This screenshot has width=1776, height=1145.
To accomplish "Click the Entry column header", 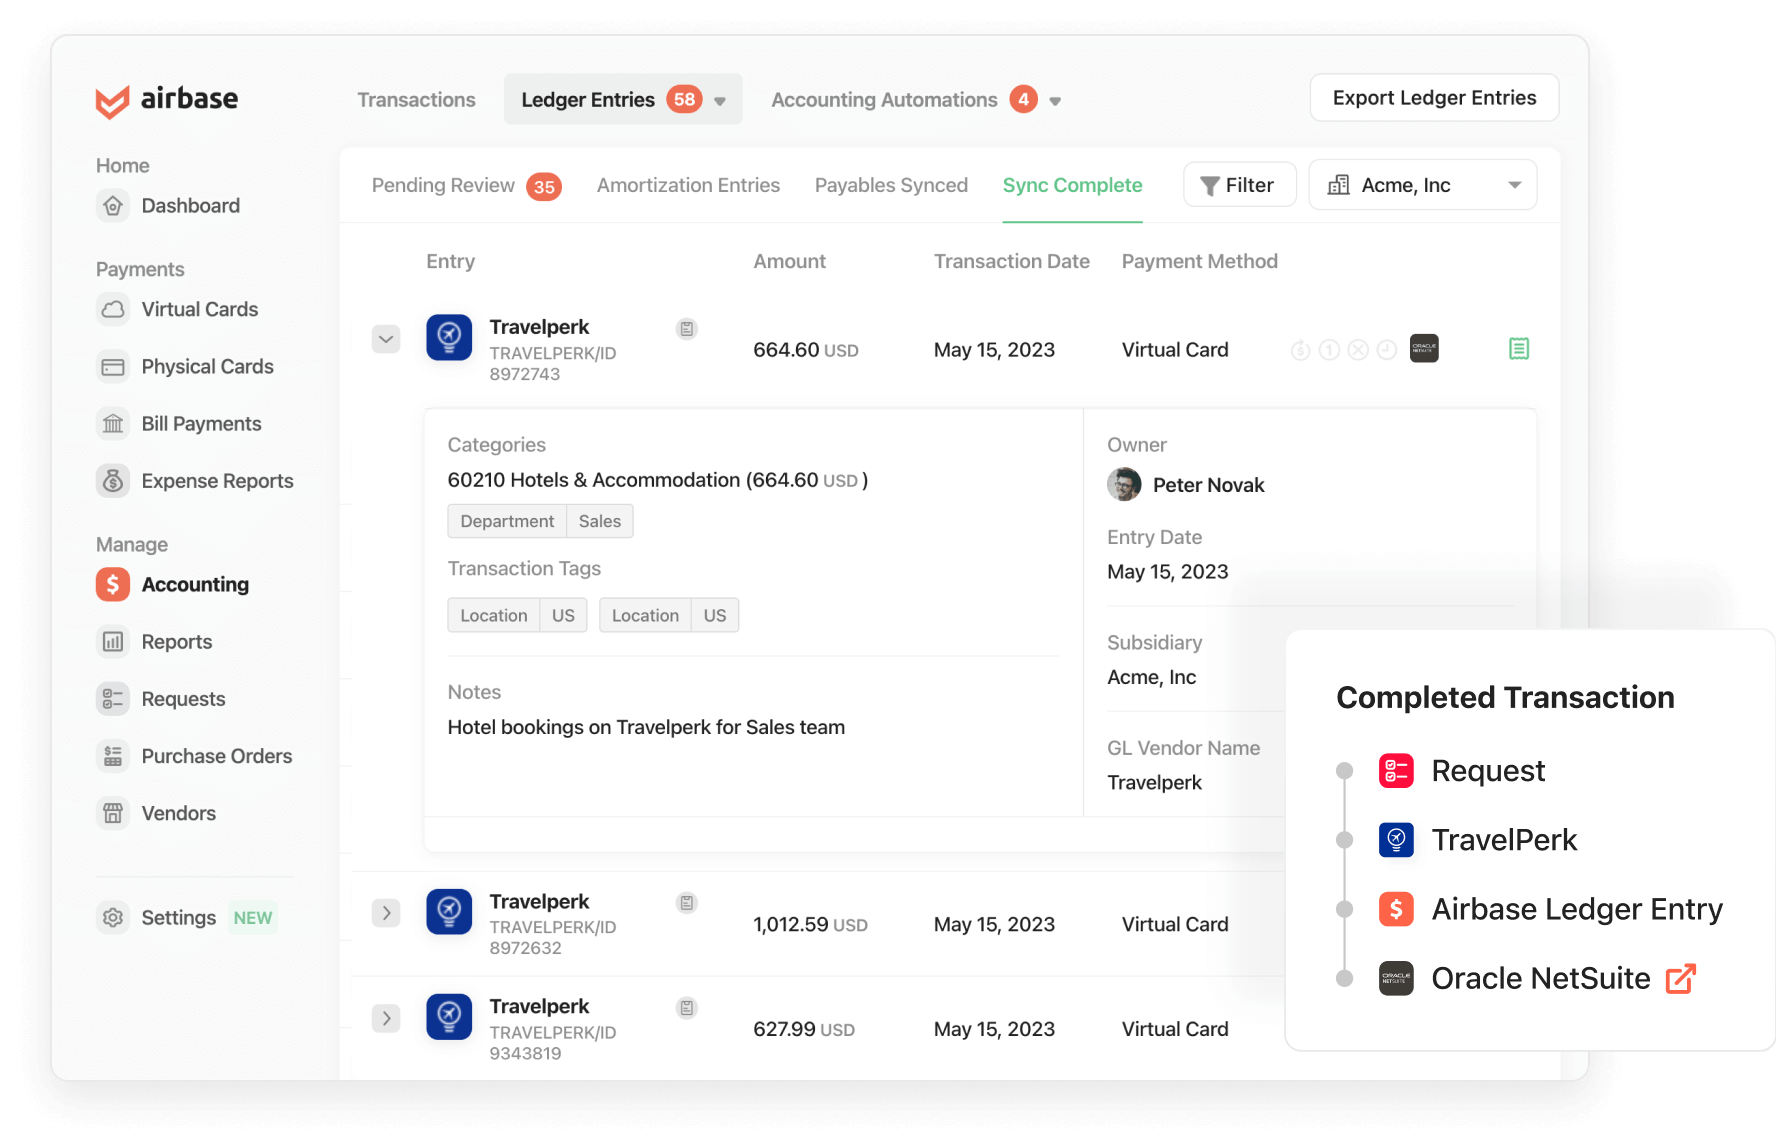I will pos(450,261).
